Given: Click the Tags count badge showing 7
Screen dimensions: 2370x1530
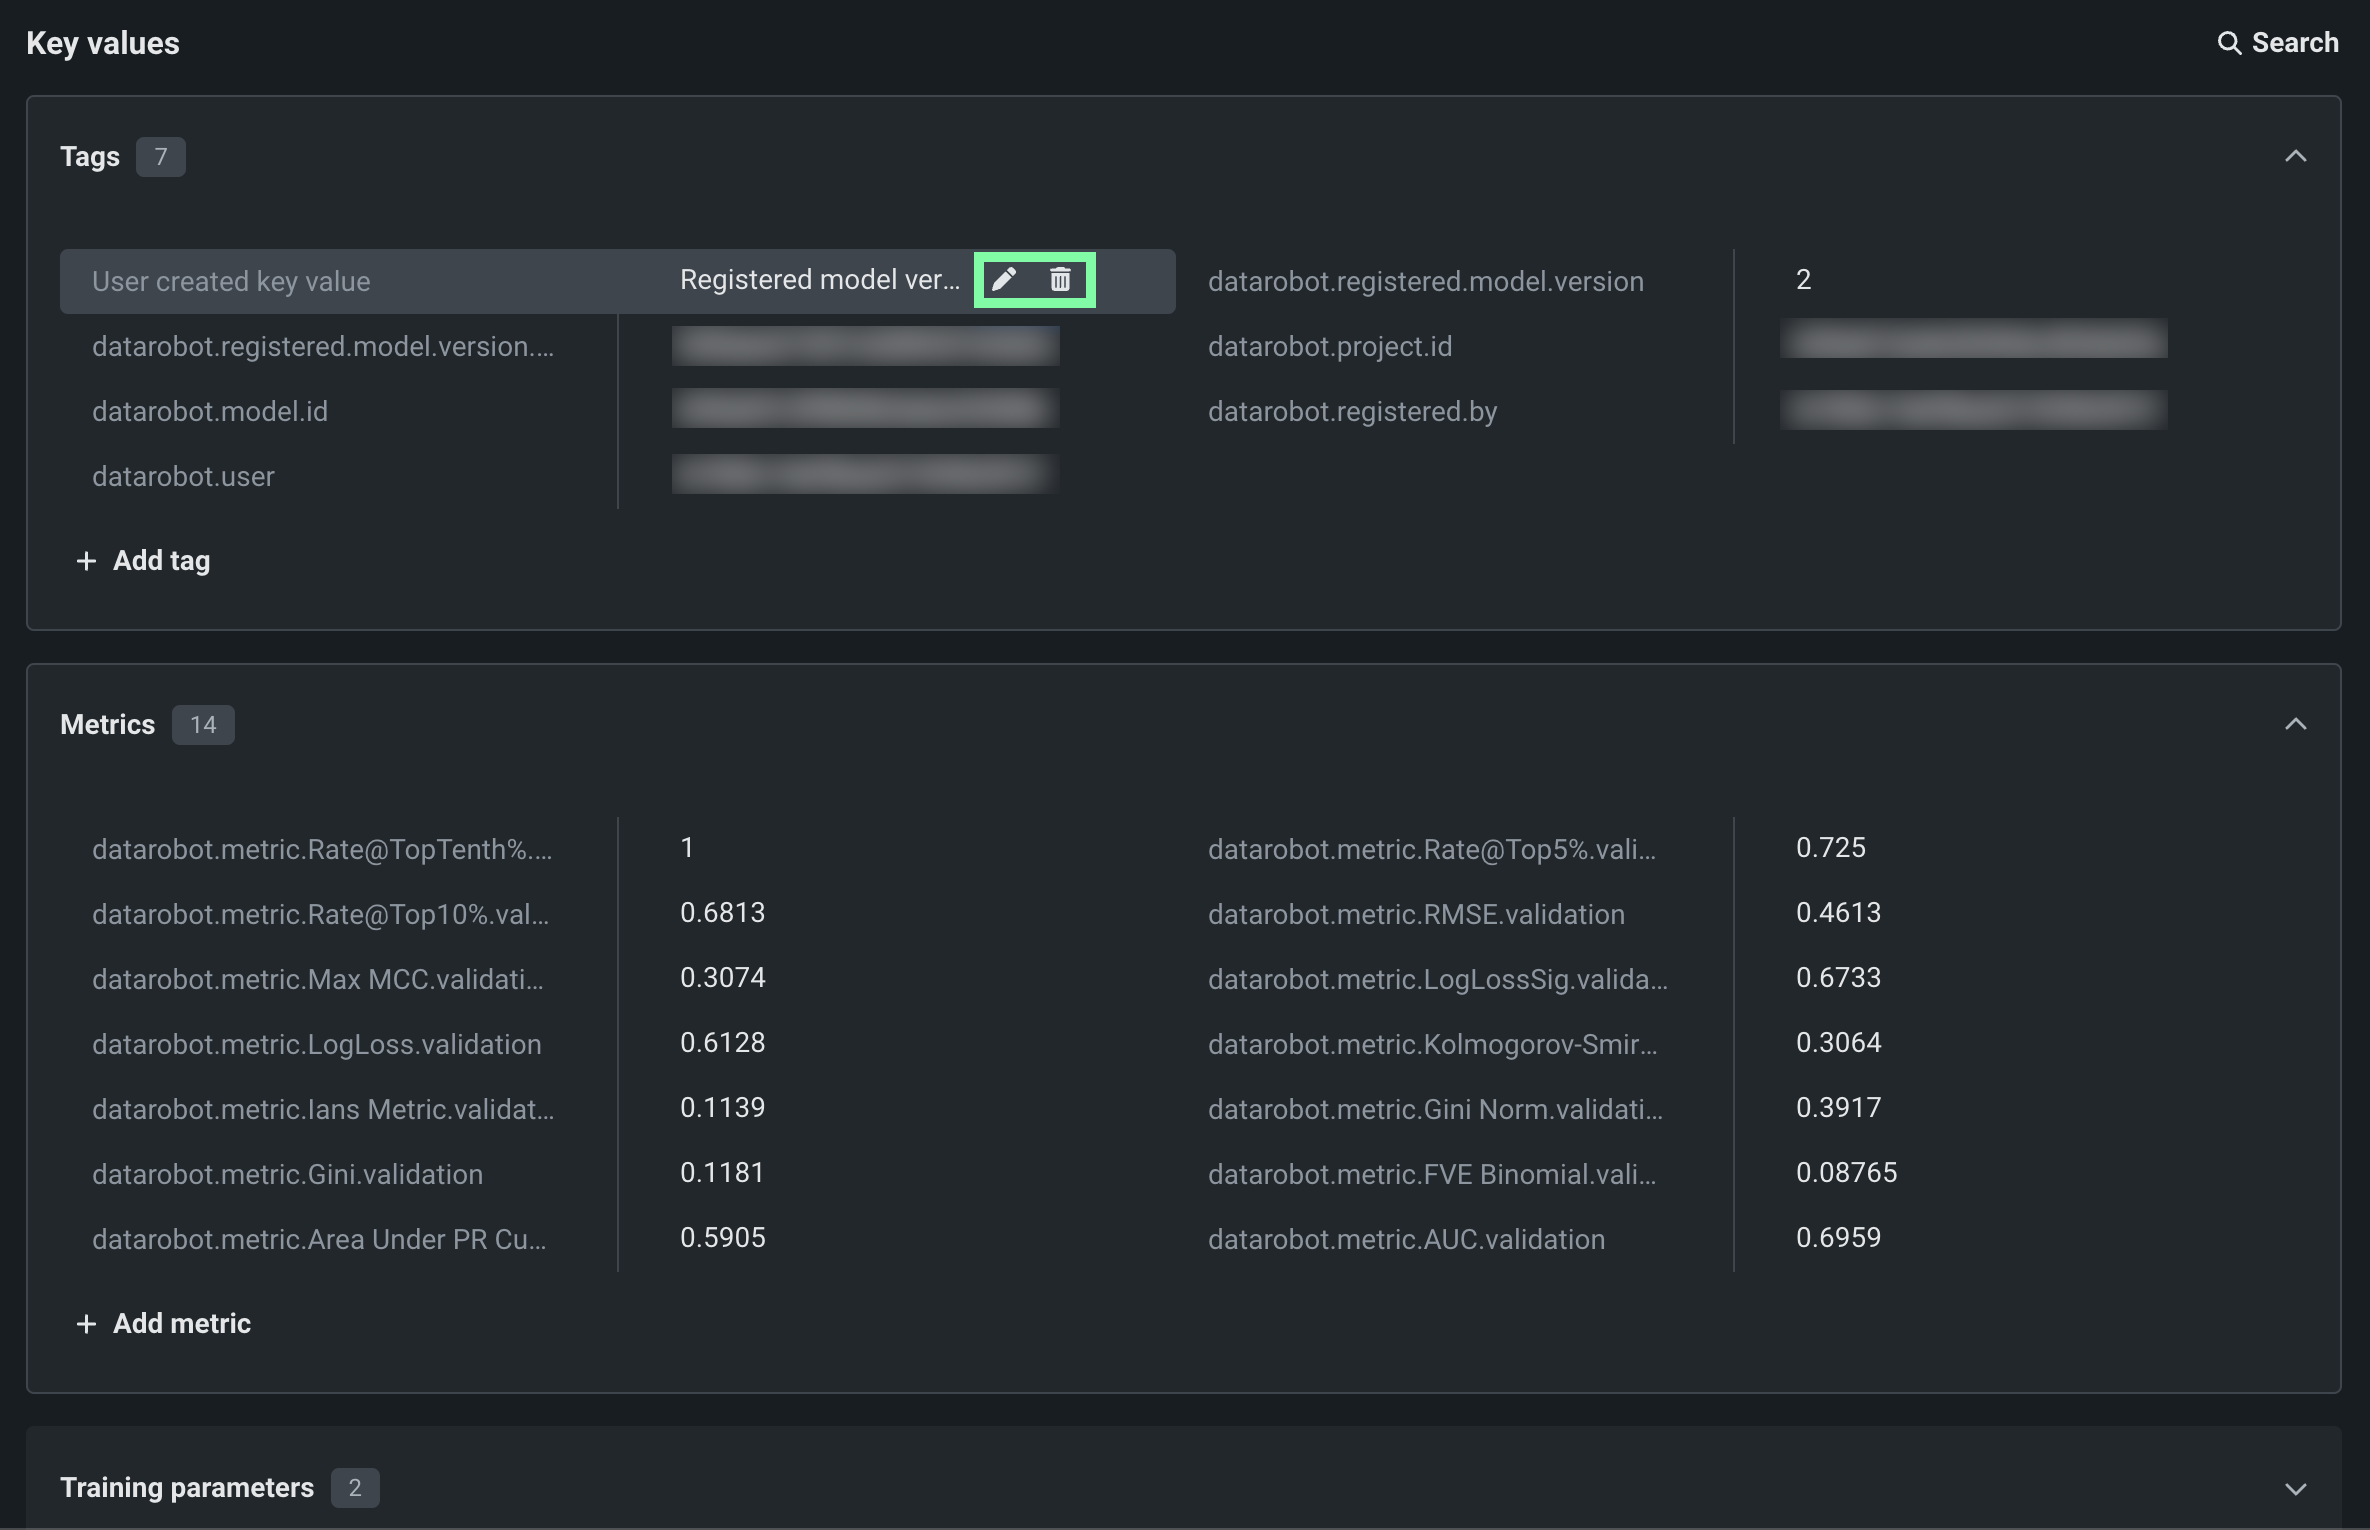Looking at the screenshot, I should click(x=160, y=157).
